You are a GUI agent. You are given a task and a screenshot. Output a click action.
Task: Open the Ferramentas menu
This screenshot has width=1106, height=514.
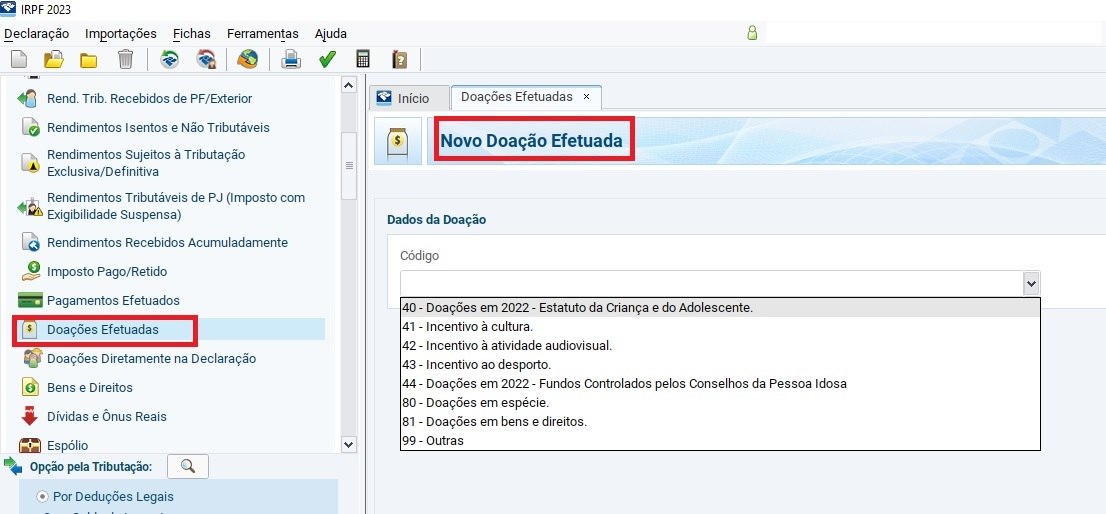tap(263, 33)
